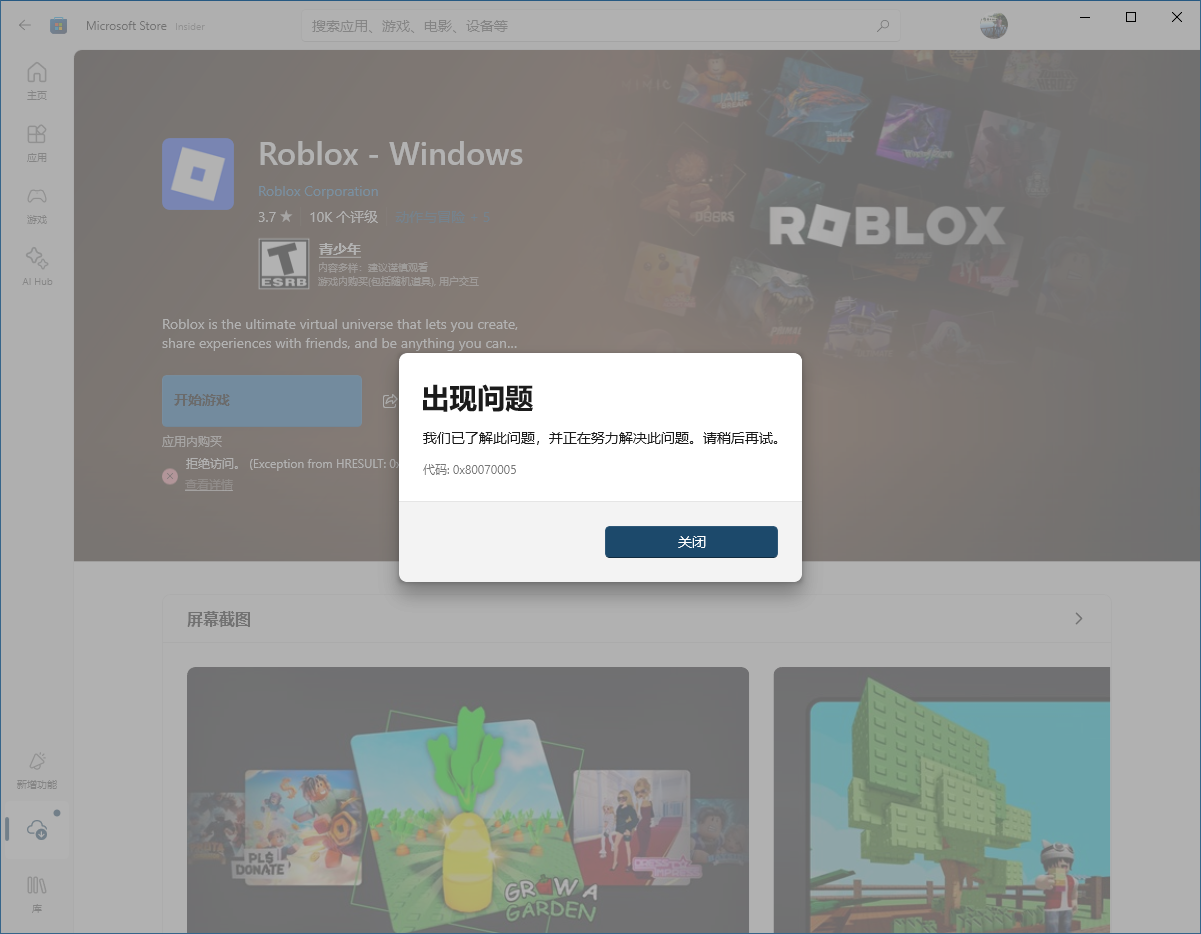Close the error dialog with 关闭
1201x934 pixels.
point(691,542)
